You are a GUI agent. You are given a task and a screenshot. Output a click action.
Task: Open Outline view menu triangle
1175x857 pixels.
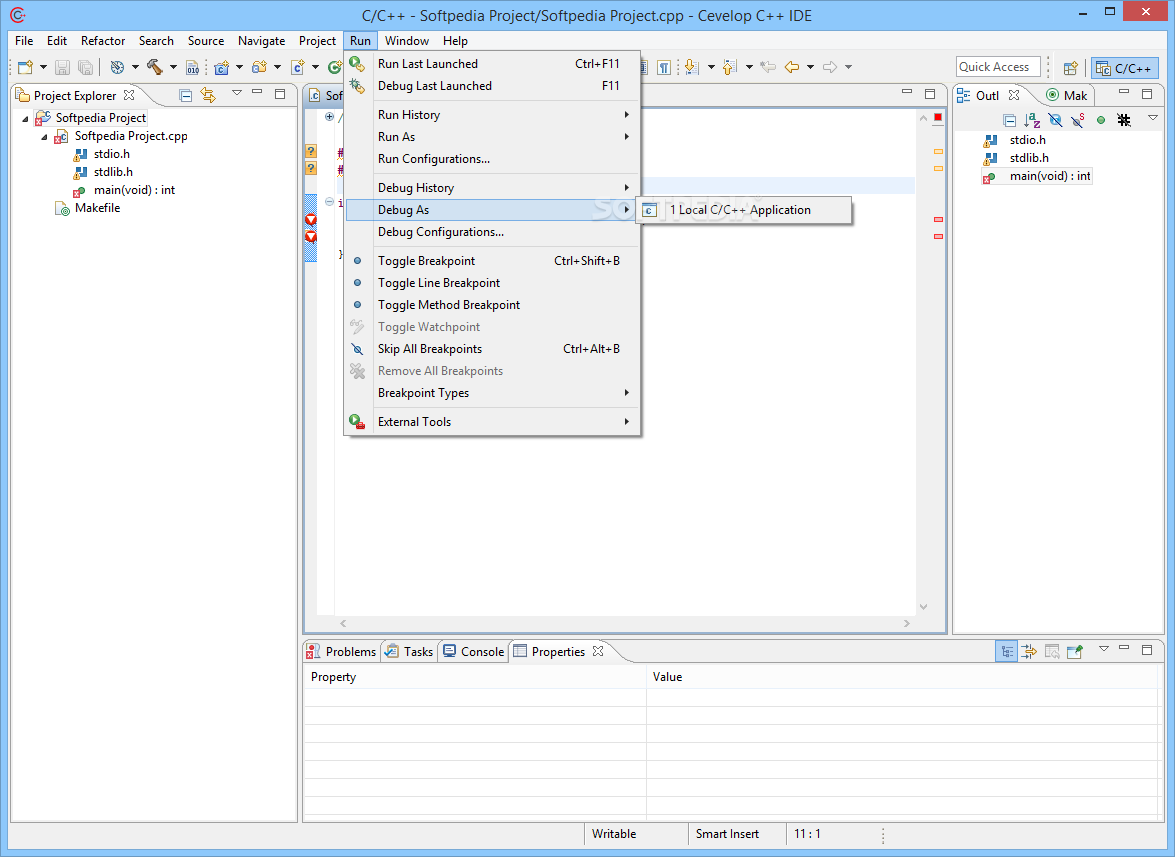click(x=1153, y=118)
